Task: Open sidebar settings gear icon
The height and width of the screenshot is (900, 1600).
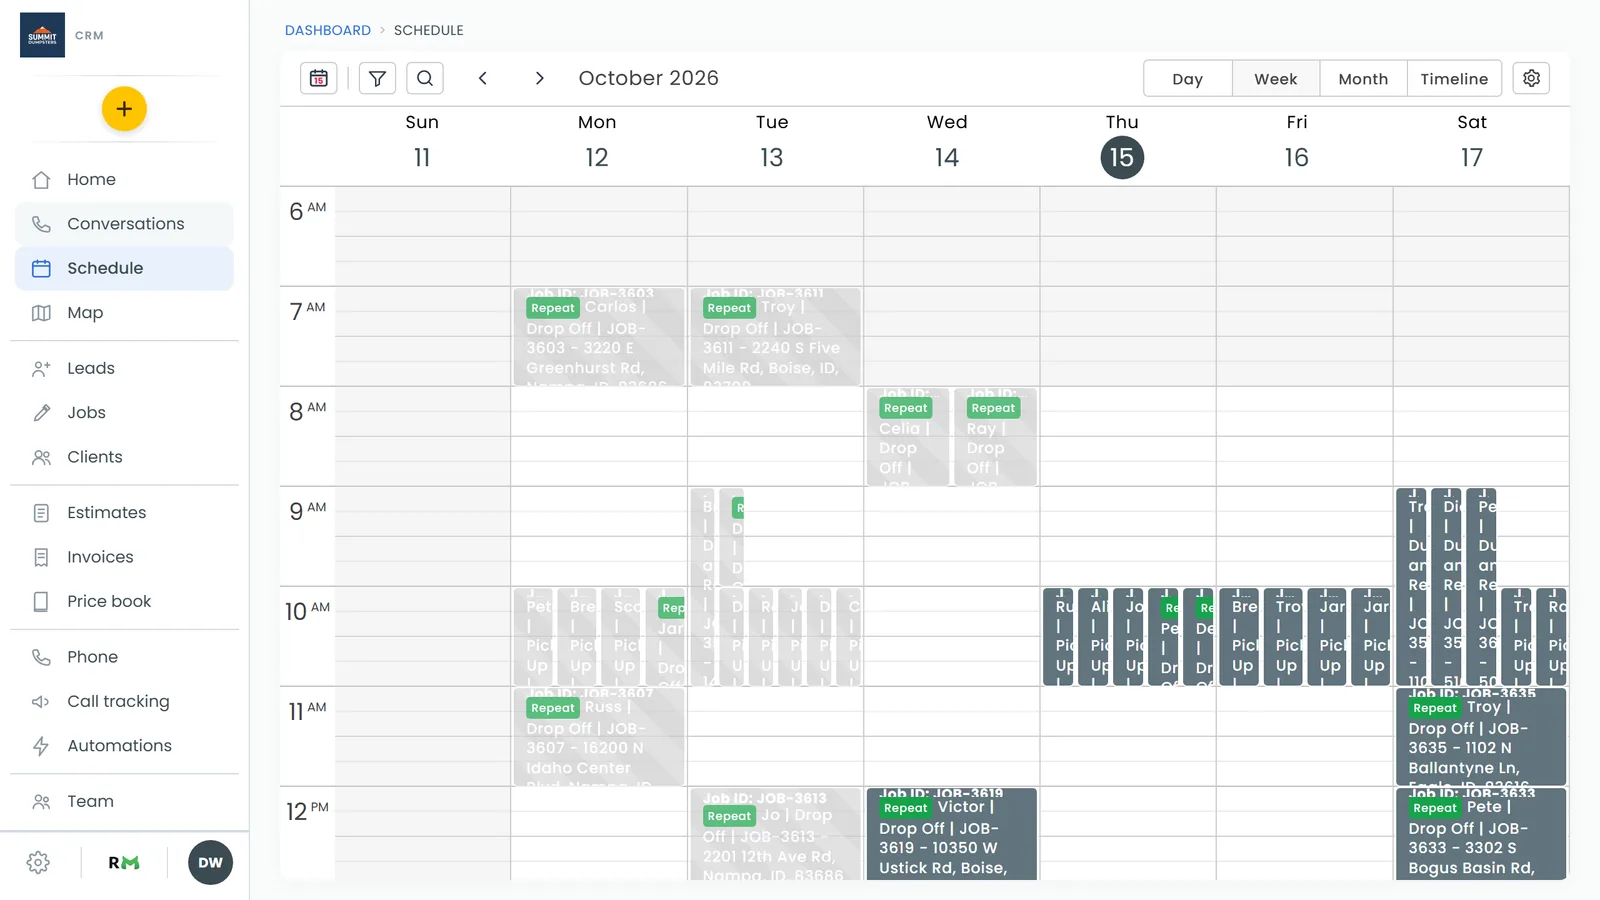Action: (38, 862)
